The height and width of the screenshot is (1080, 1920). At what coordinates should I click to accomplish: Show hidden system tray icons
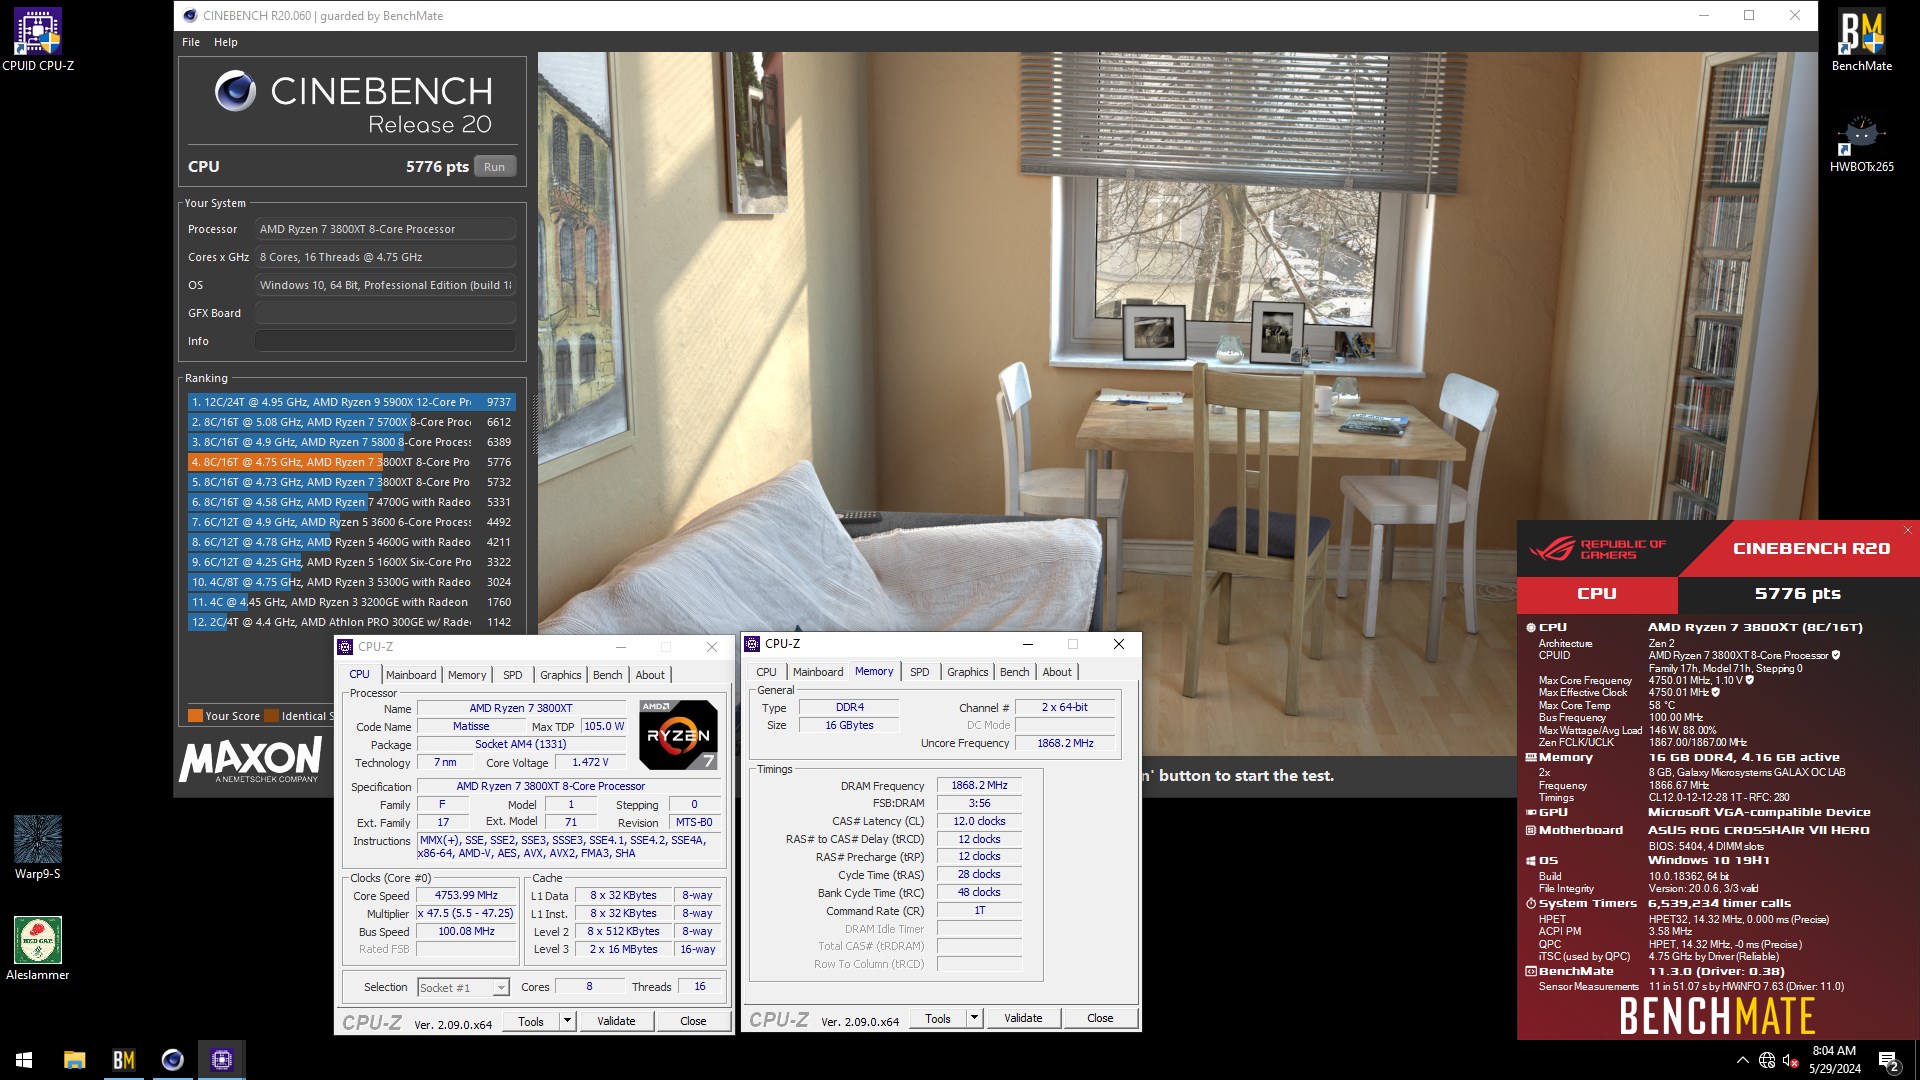1742,1060
